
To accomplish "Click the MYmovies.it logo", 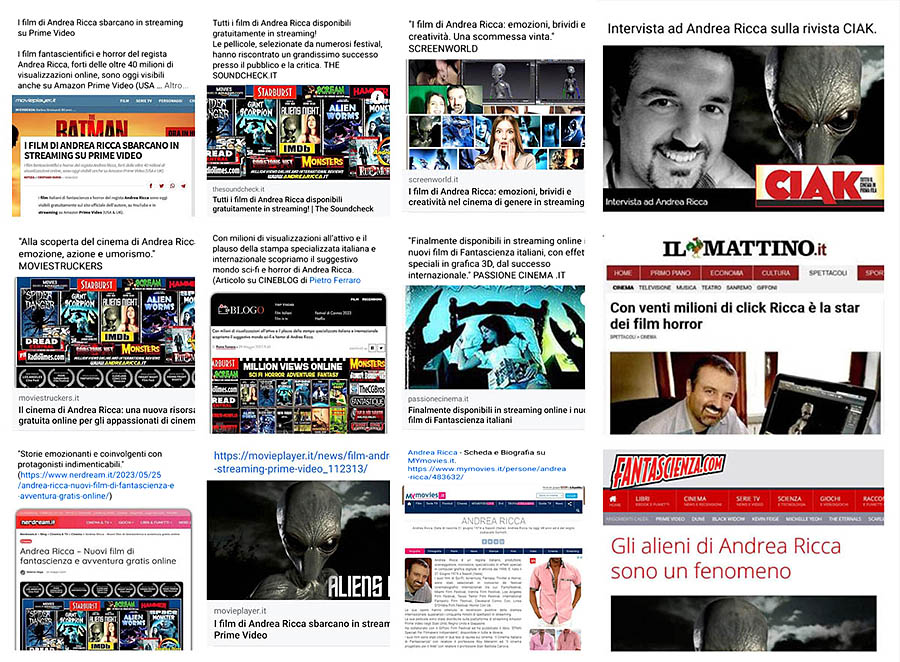I will 425,495.
